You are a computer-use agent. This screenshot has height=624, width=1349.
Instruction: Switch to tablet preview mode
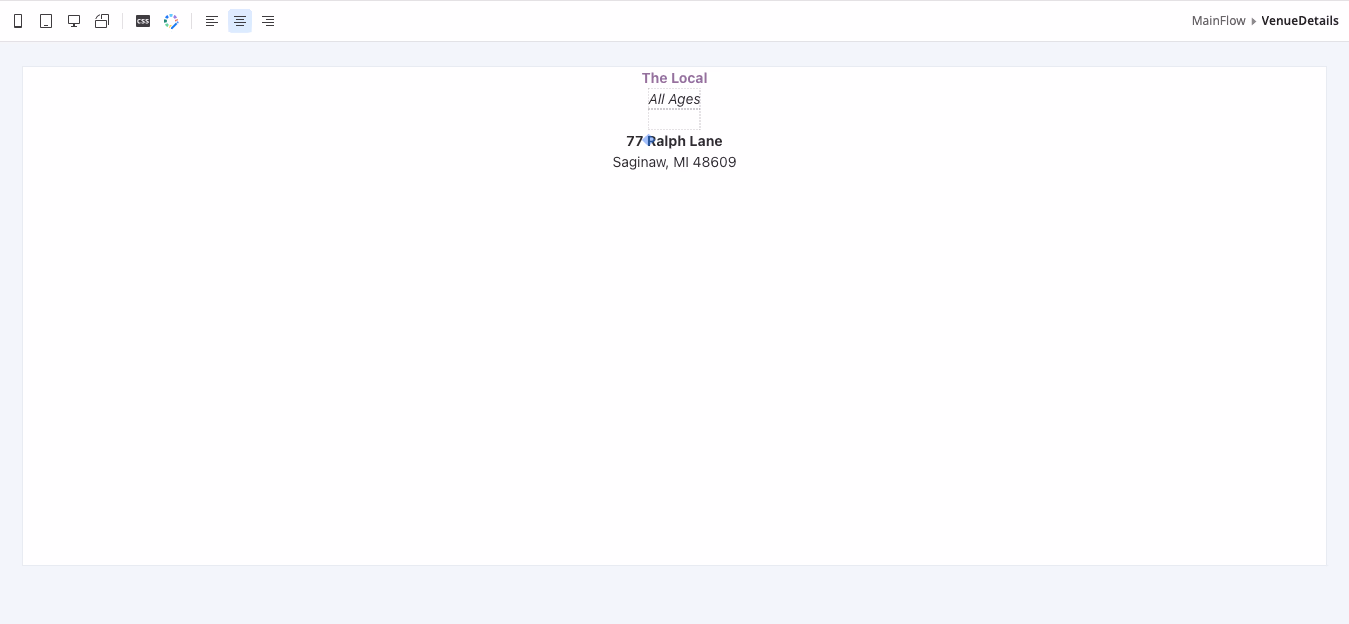click(45, 20)
